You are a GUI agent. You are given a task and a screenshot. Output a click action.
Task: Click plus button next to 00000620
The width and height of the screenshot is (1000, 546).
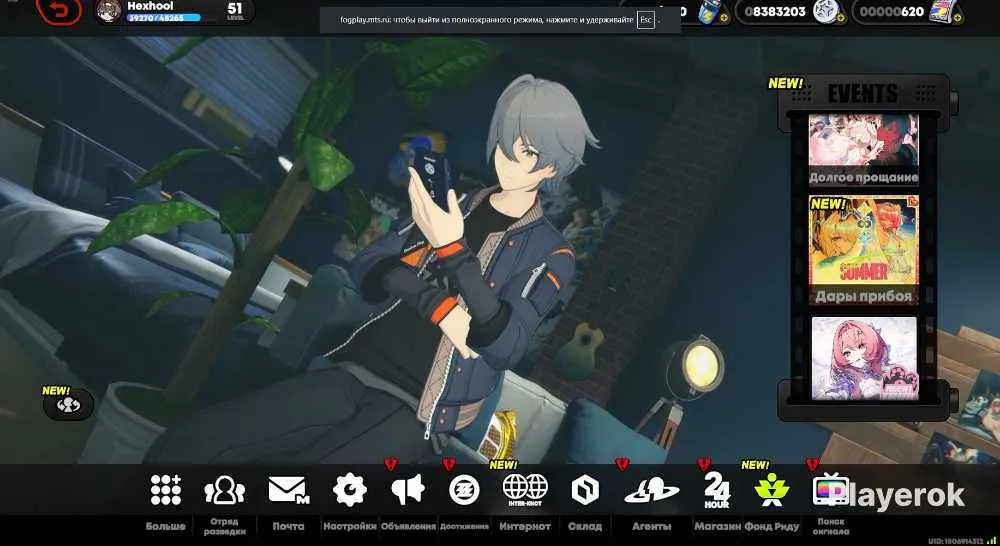[956, 18]
